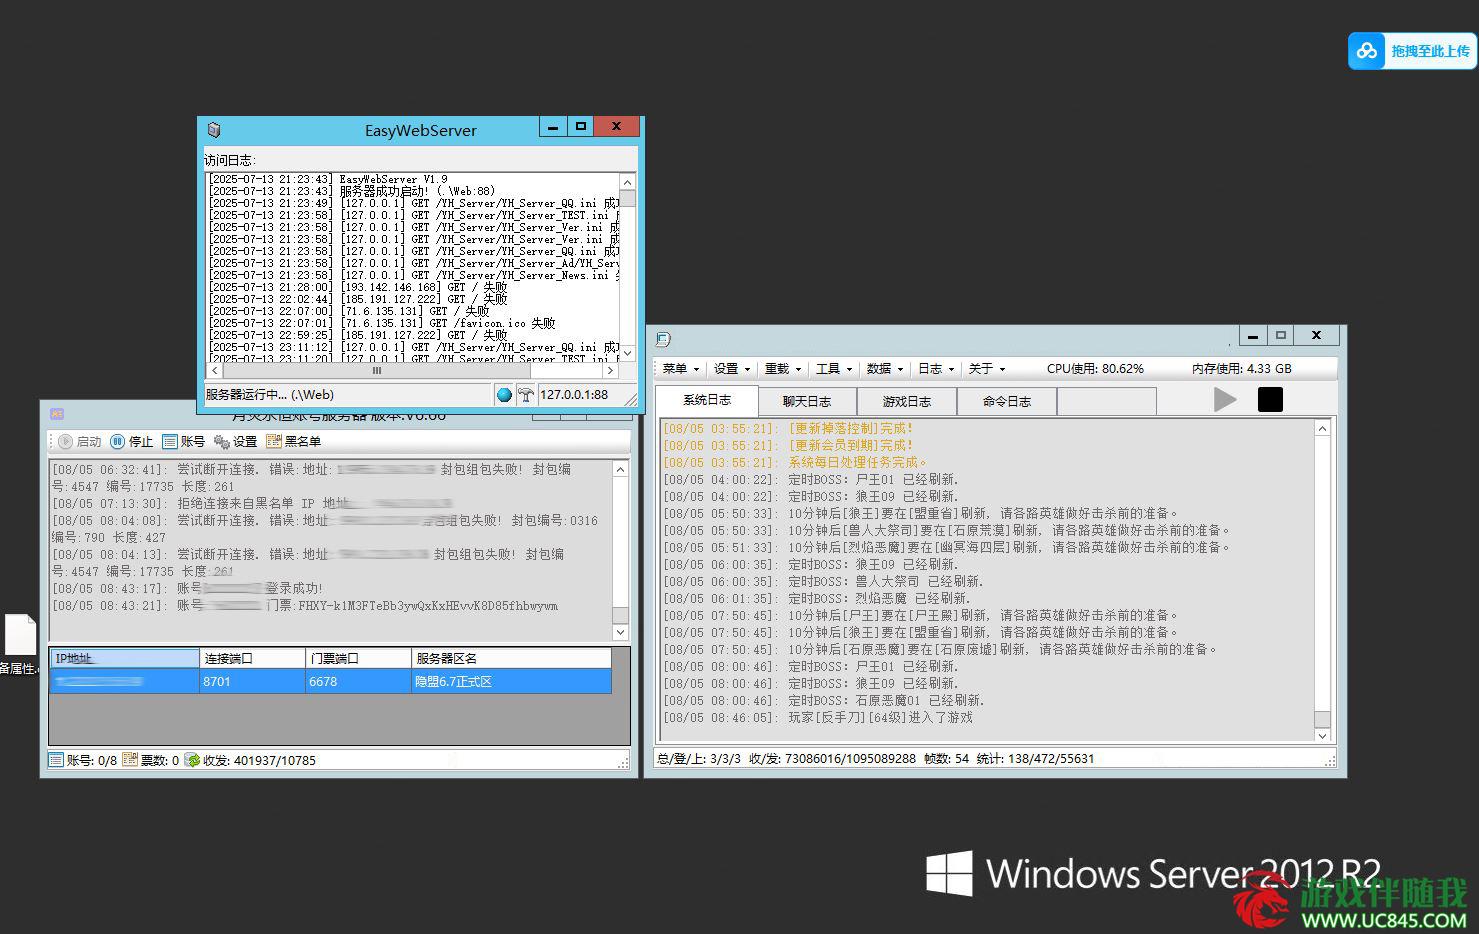Switch to the 命令日志 tab
1479x934 pixels.
[x=1007, y=401]
